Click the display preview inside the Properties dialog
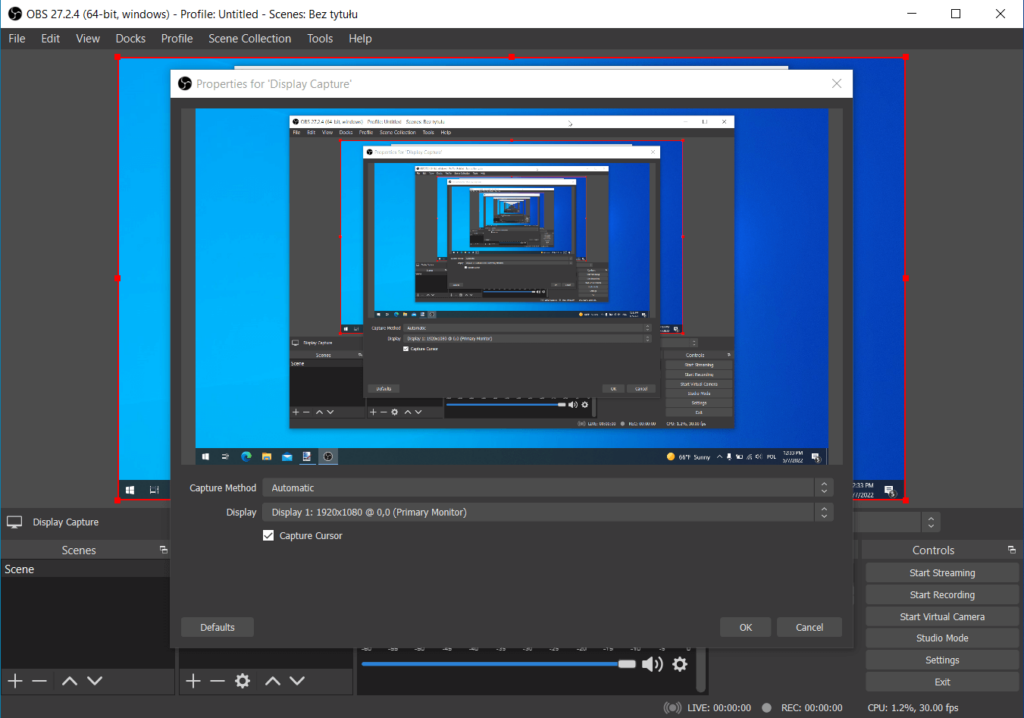The image size is (1024, 718). [512, 287]
